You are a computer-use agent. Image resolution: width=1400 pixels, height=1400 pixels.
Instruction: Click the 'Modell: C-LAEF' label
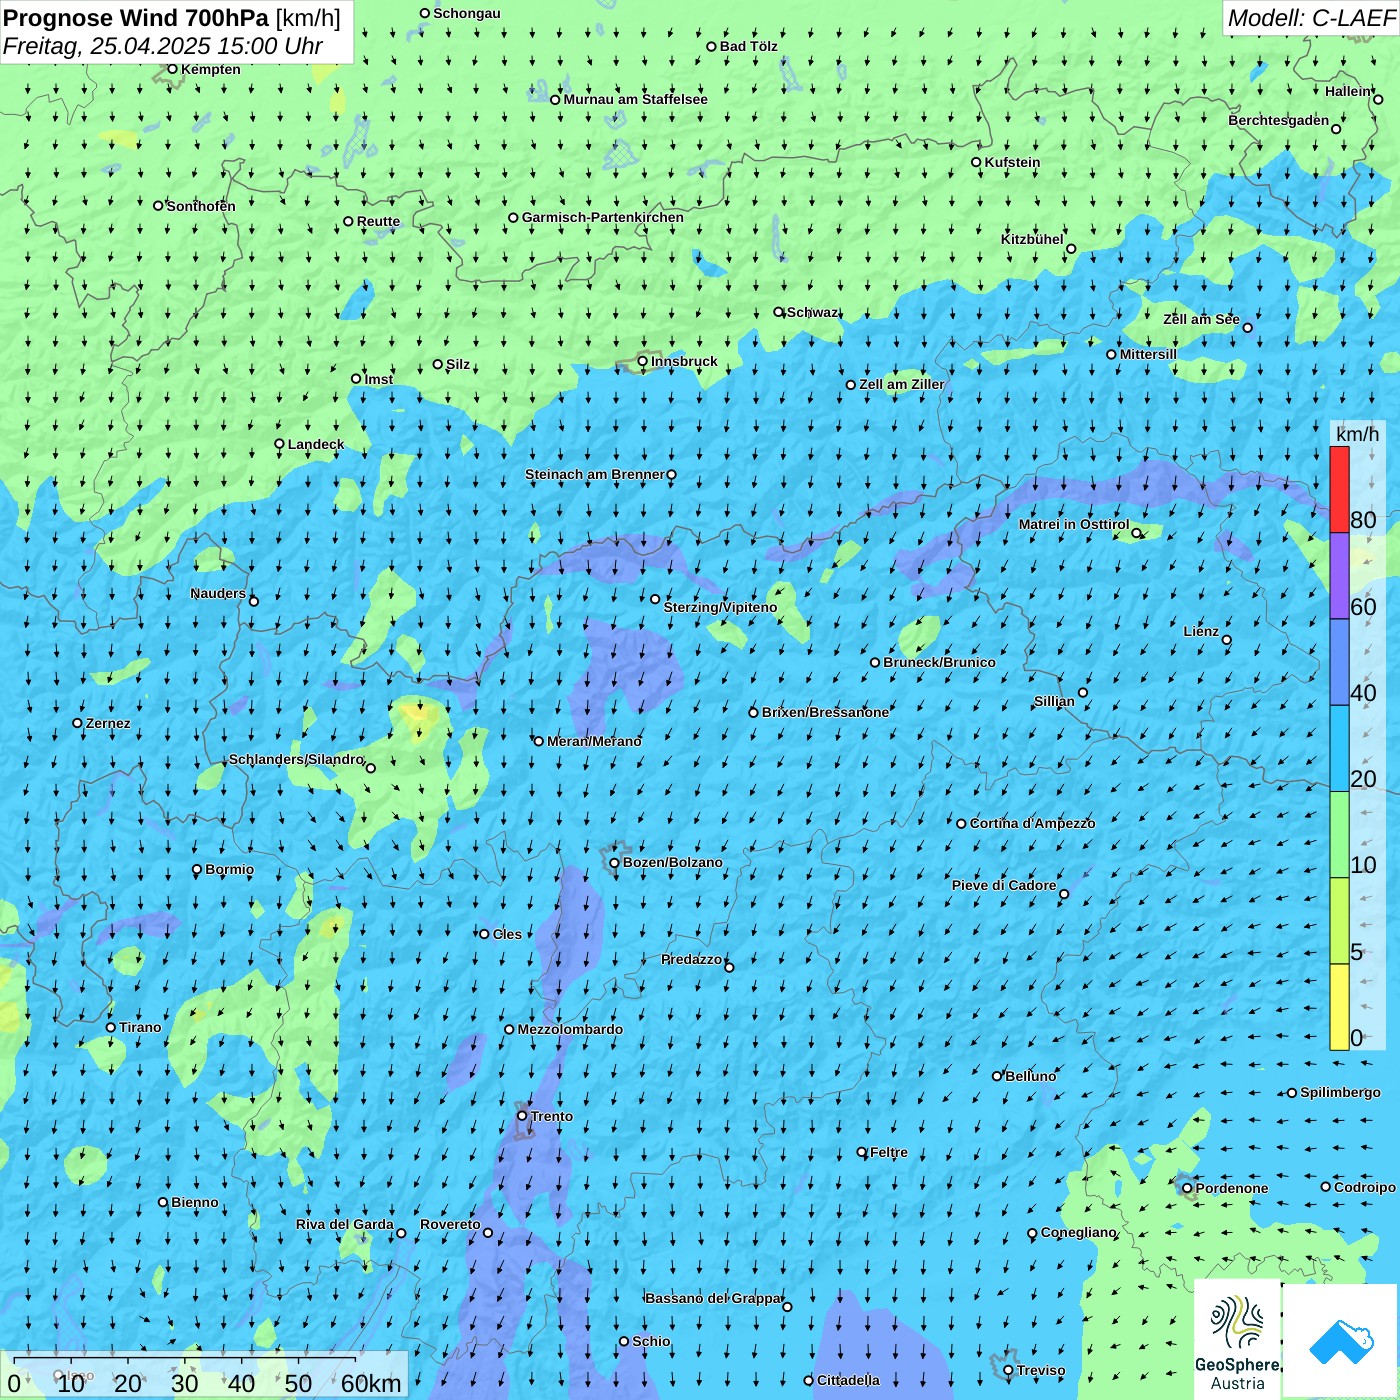pos(1311,18)
